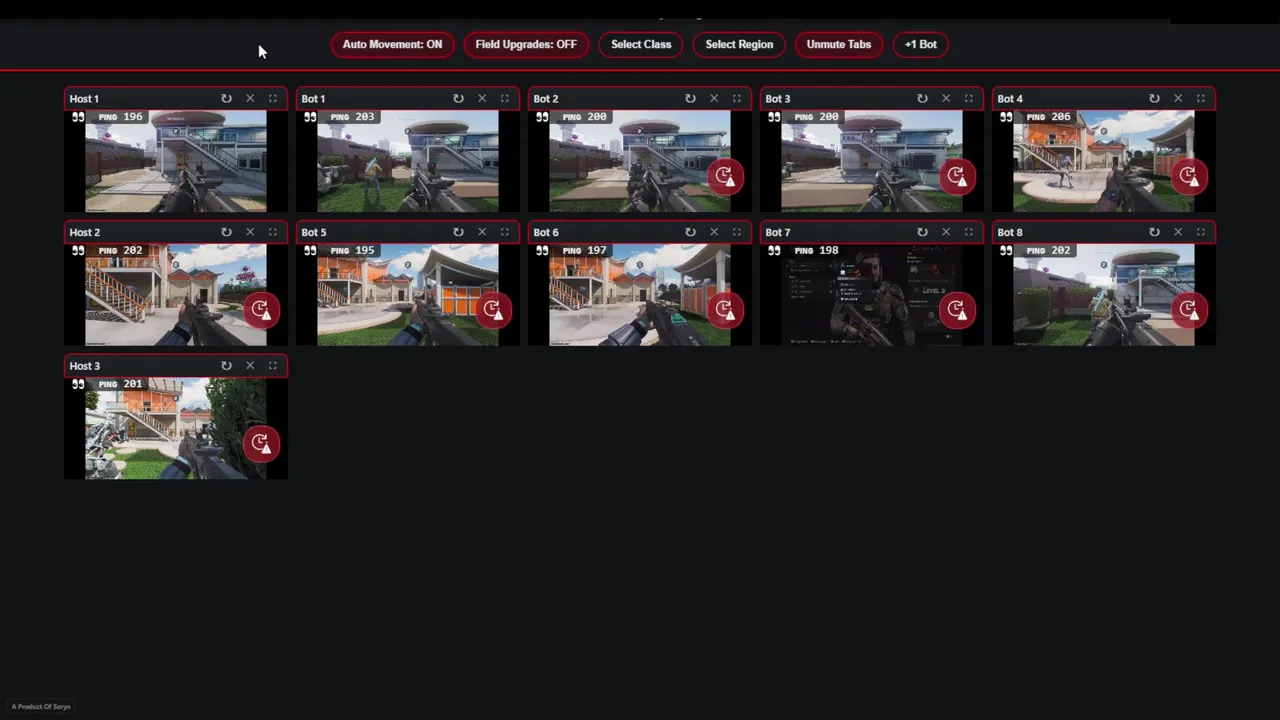Click red timer alert icon on Bot 5

pos(493,310)
